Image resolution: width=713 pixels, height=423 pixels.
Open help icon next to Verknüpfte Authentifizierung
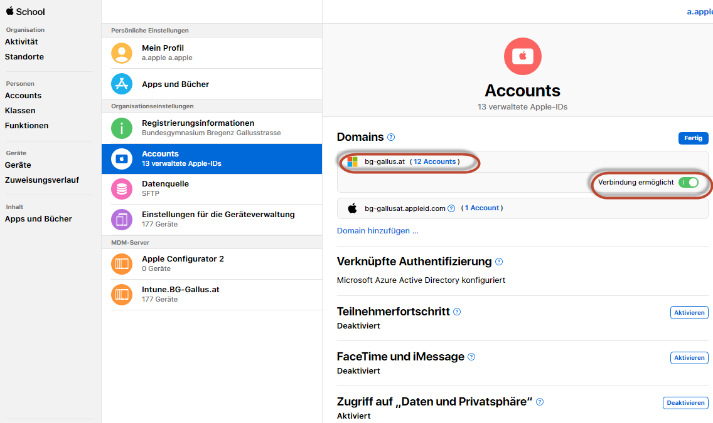click(499, 262)
